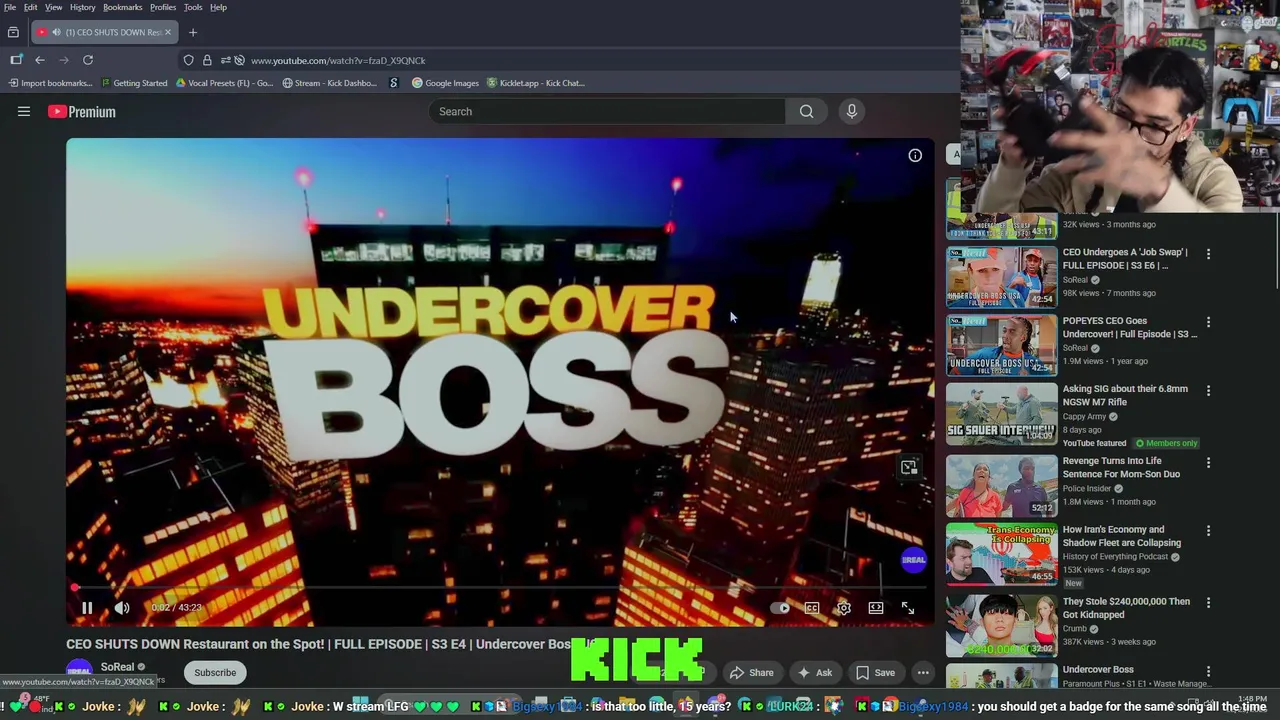Open options for Revenge Turns video
This screenshot has width=1280, height=720.
click(1208, 462)
